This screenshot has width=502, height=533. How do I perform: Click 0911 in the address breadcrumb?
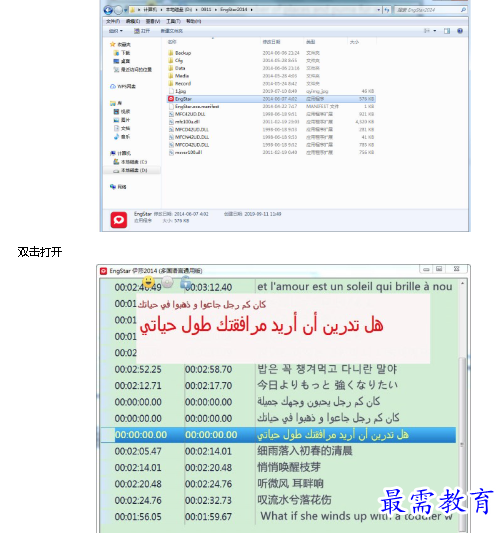coord(206,10)
